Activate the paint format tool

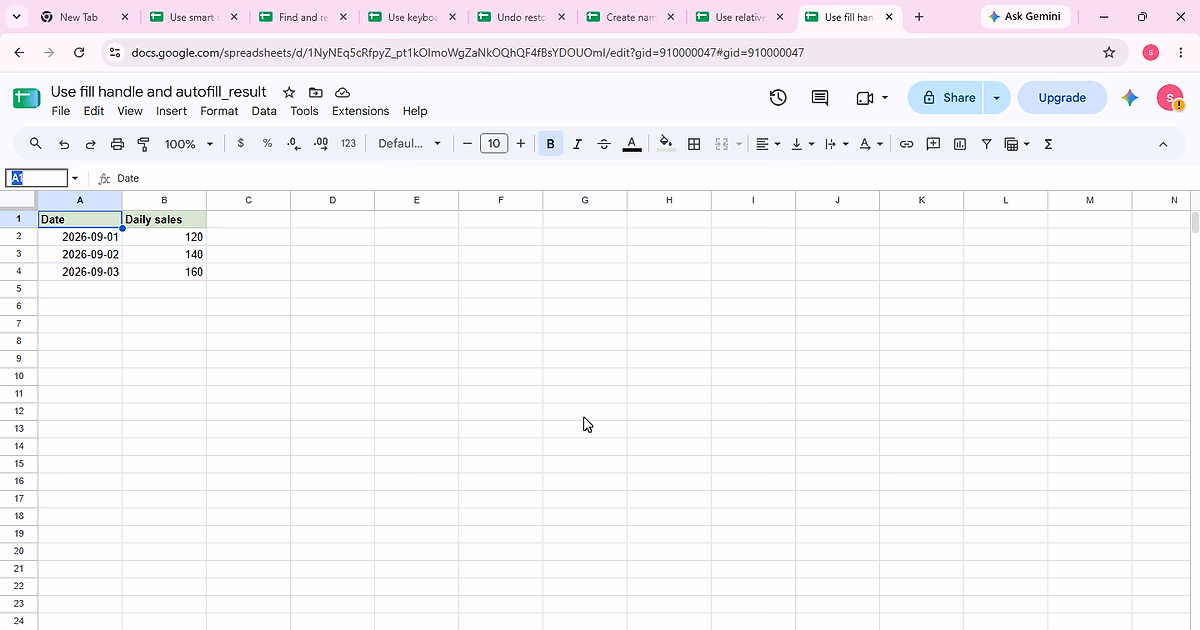click(143, 144)
